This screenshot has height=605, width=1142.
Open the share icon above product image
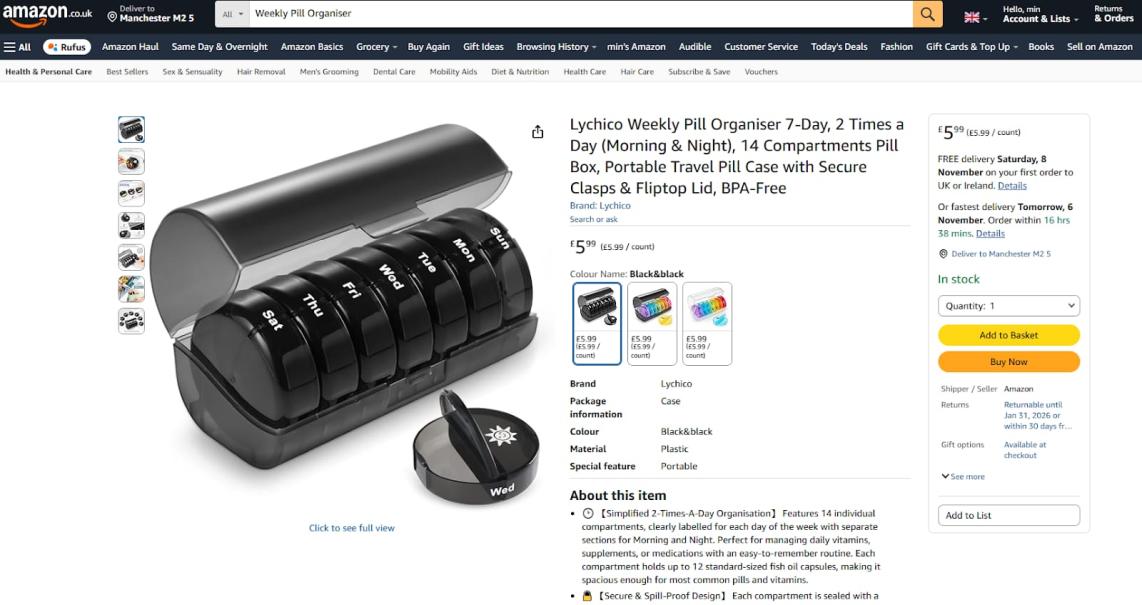tap(537, 132)
